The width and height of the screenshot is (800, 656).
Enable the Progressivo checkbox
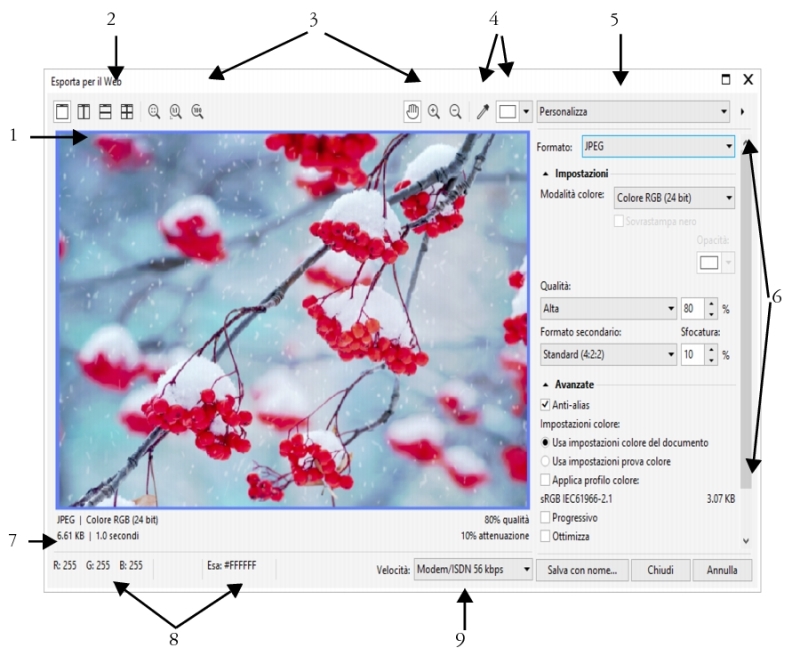pyautogui.click(x=546, y=517)
